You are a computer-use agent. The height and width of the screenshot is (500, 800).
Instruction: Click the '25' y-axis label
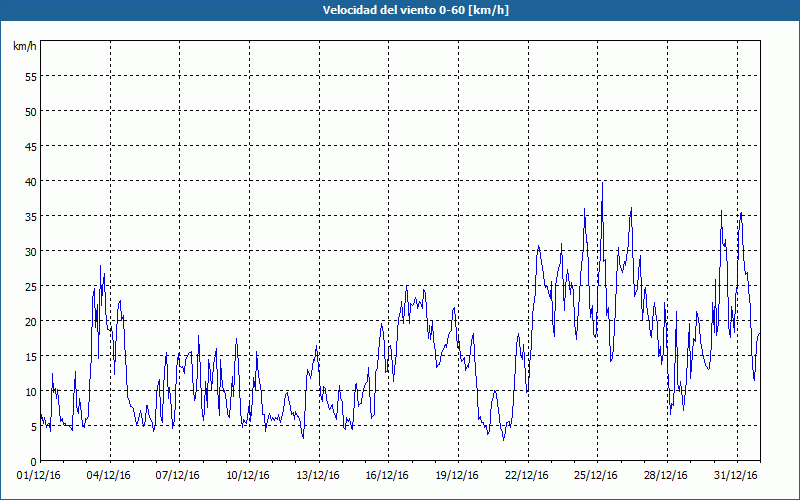pyautogui.click(x=31, y=287)
